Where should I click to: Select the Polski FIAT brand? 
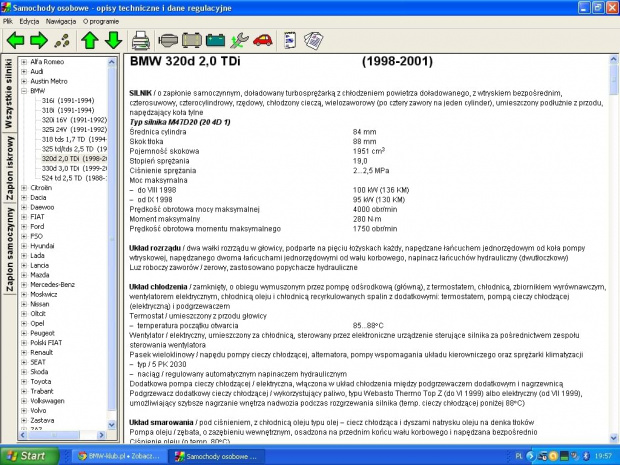click(46, 343)
